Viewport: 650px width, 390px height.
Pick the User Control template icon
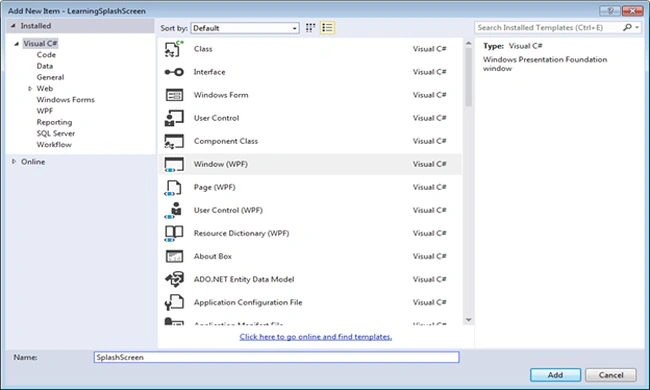[174, 118]
